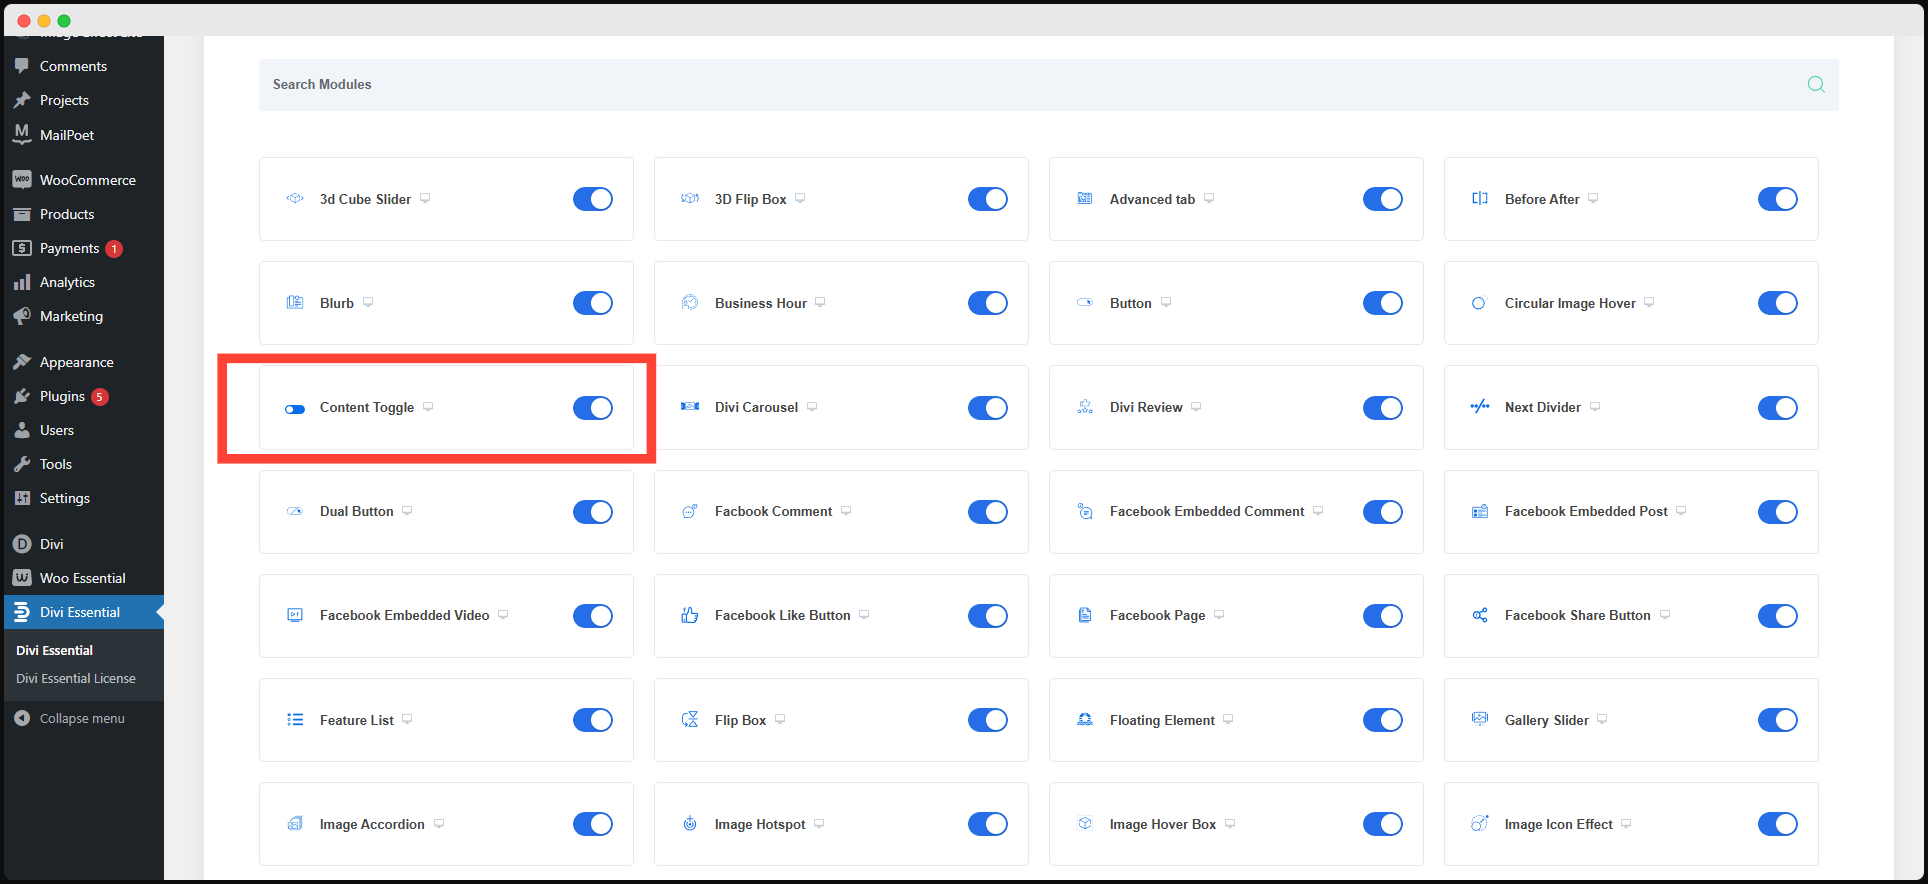Click the 3d Cube Slider module icon
This screenshot has width=1928, height=884.
[x=295, y=199]
